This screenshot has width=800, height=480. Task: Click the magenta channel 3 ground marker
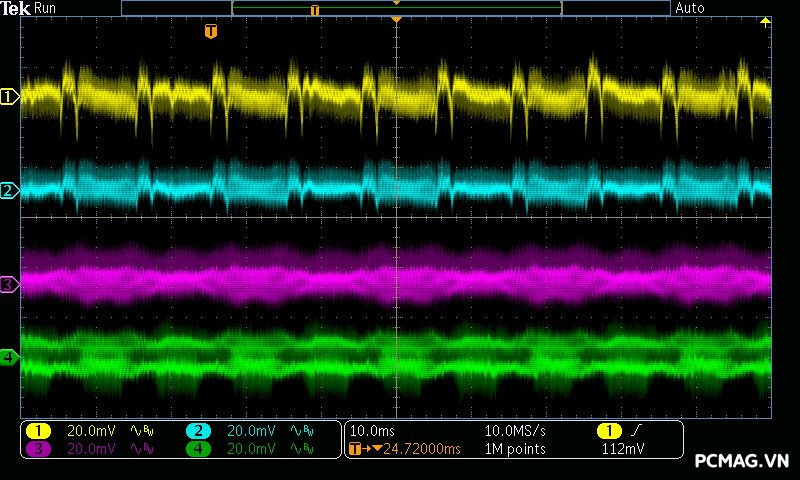point(10,285)
